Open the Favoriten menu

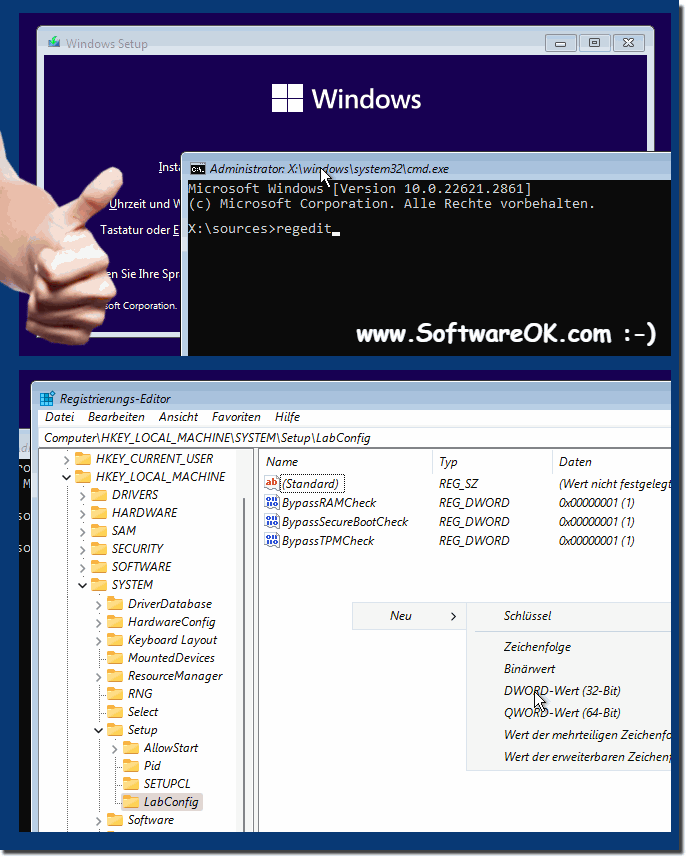pos(236,417)
